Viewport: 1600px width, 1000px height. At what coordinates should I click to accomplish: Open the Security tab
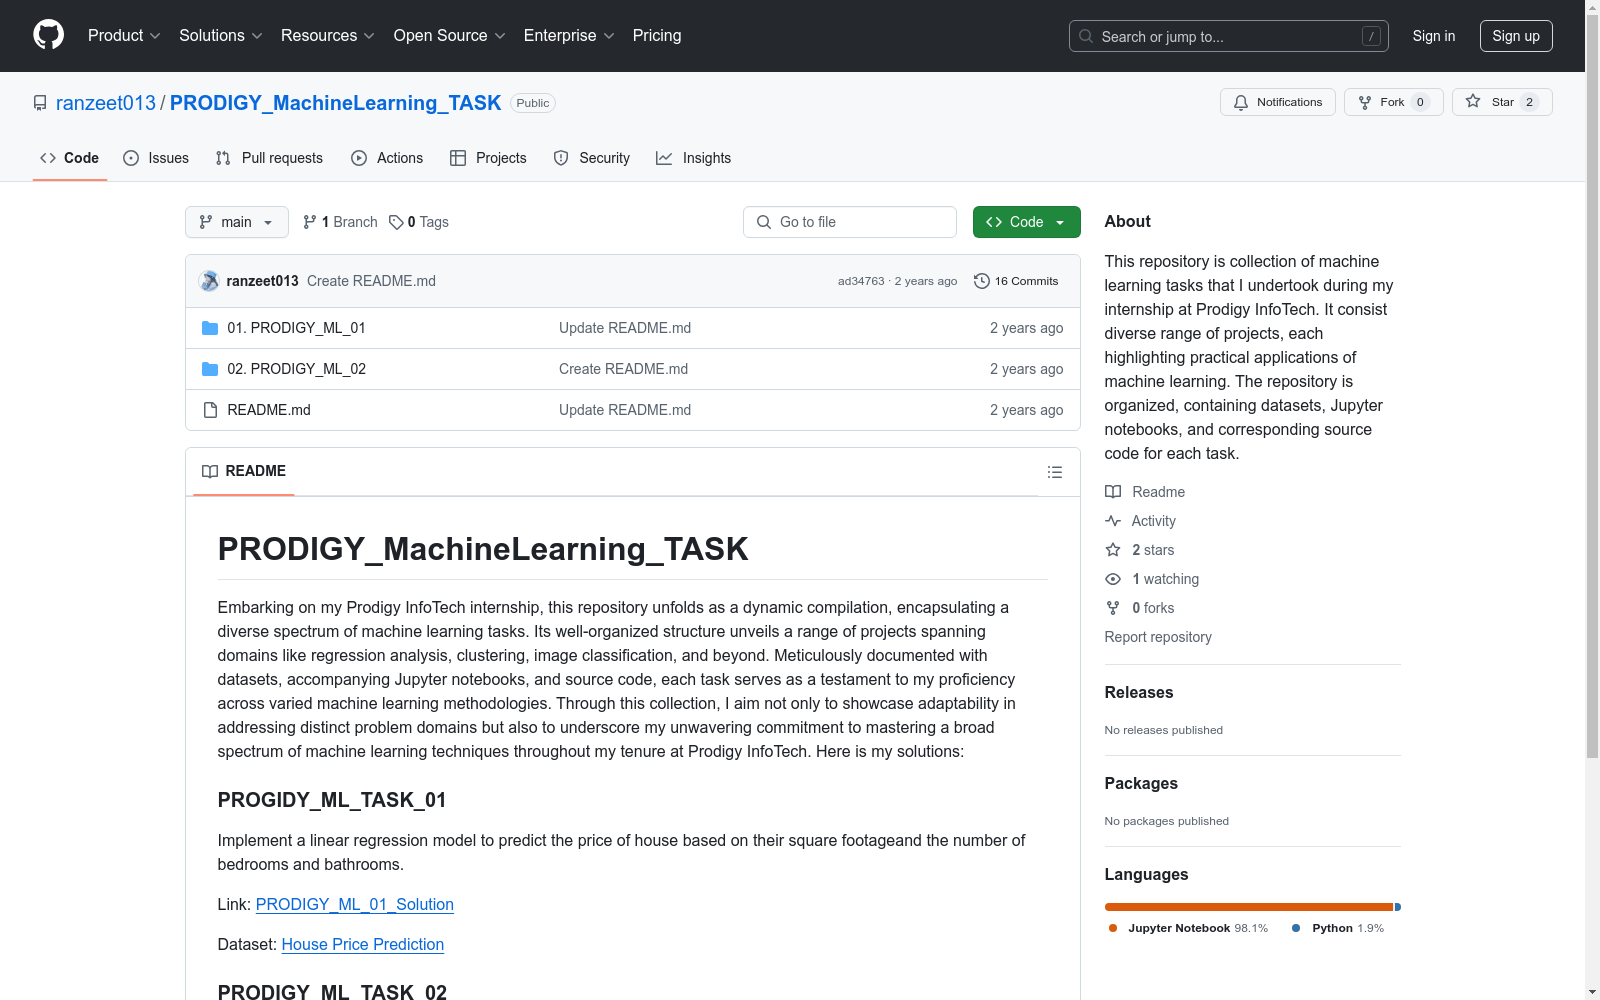(592, 158)
